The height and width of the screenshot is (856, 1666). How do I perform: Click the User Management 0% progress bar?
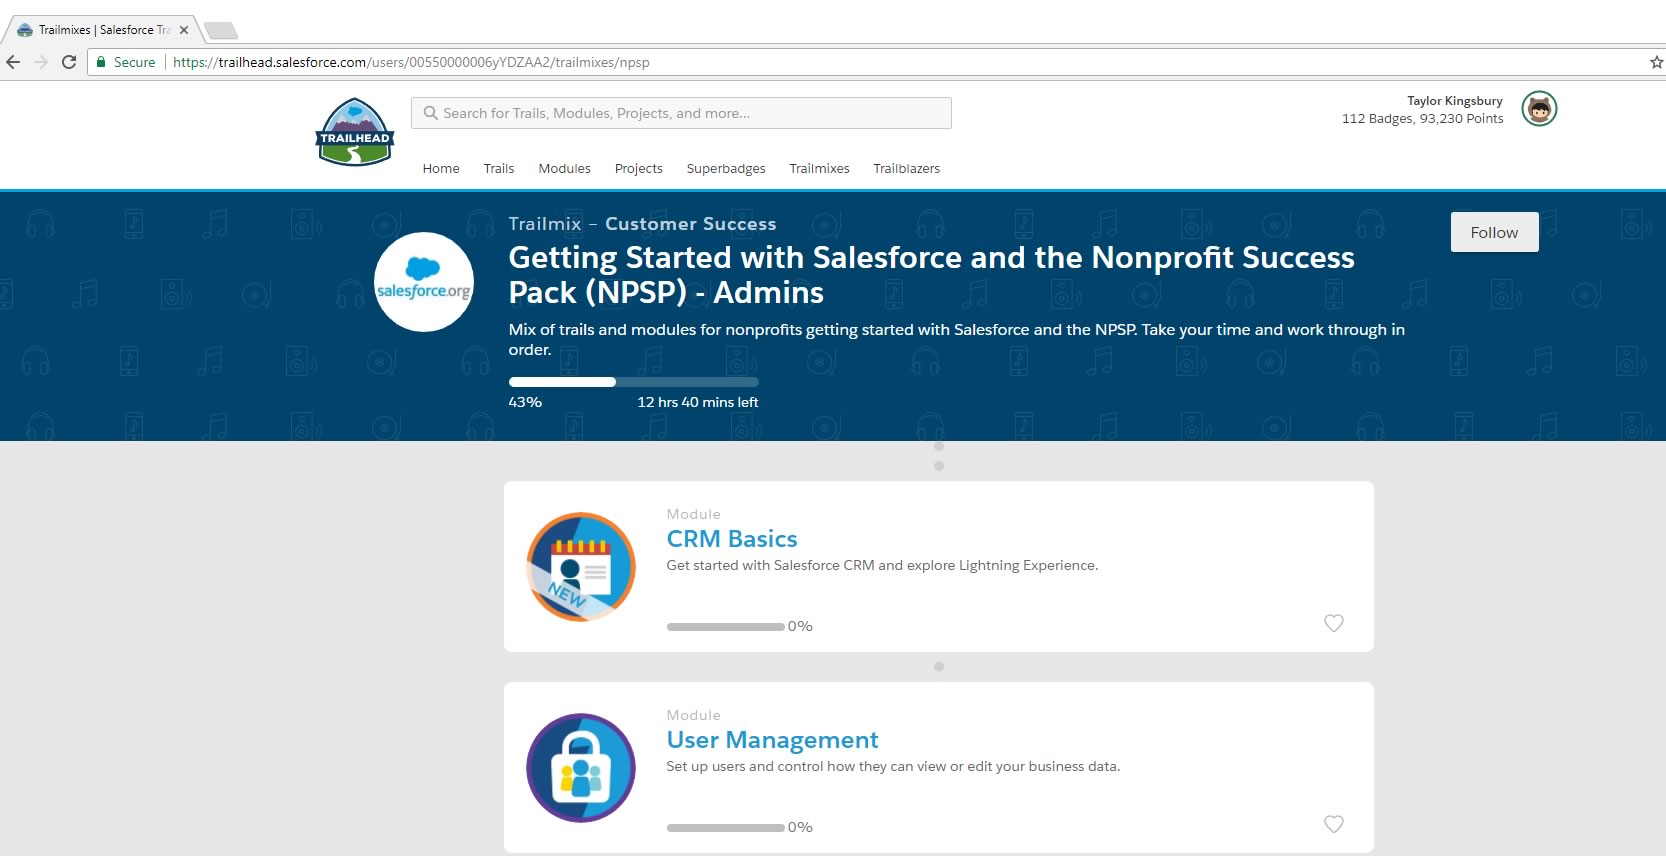725,828
